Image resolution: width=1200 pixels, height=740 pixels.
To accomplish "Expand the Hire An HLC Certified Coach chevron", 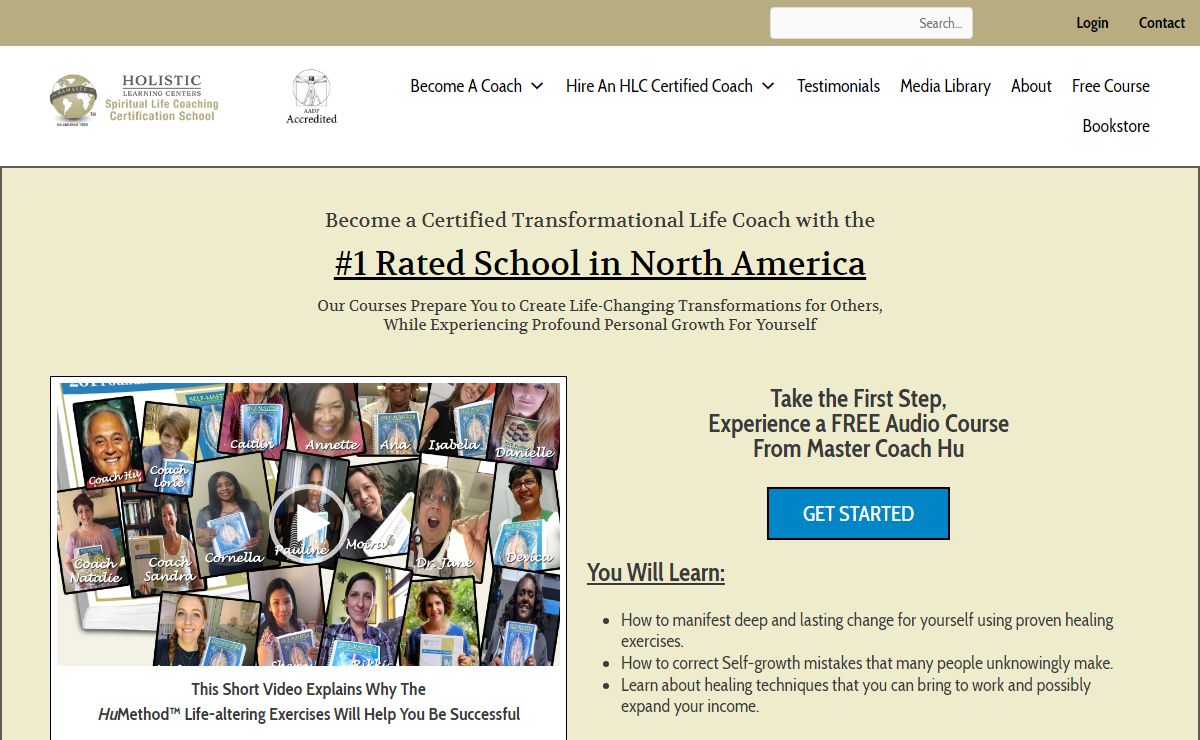I will [x=768, y=86].
